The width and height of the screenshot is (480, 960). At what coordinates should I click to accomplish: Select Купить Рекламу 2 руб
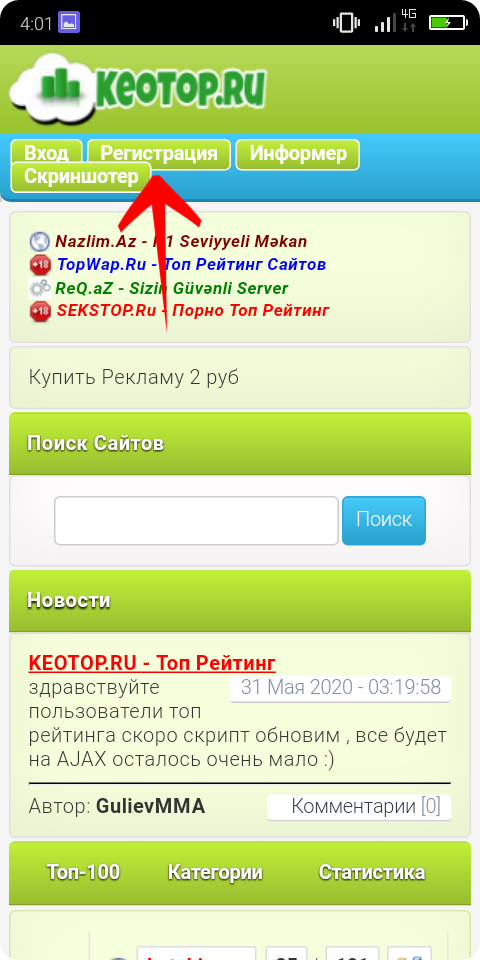[x=133, y=377]
